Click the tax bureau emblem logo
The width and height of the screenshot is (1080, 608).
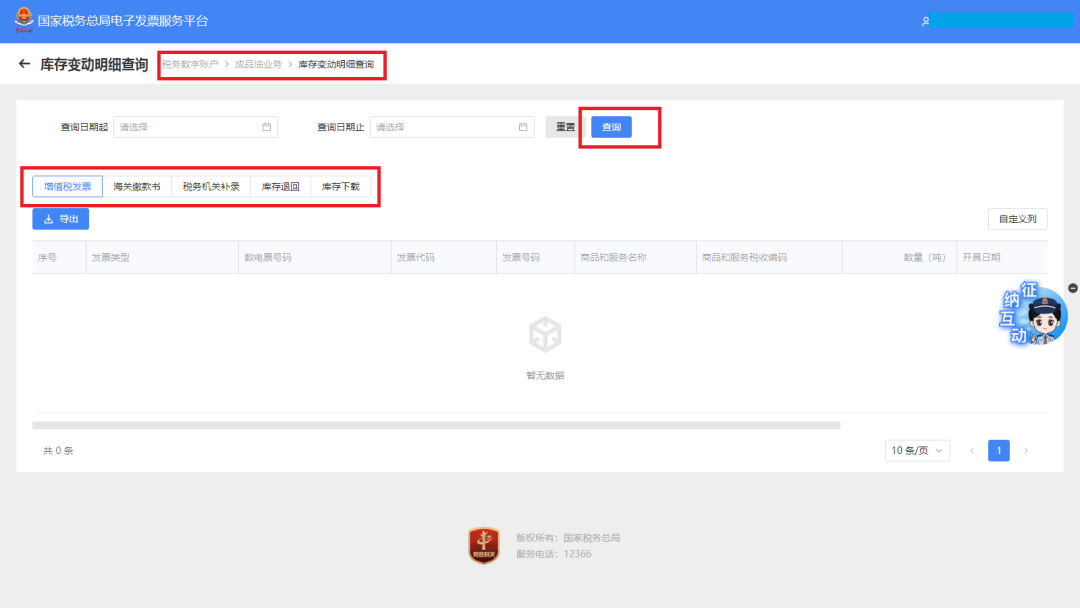[x=23, y=20]
